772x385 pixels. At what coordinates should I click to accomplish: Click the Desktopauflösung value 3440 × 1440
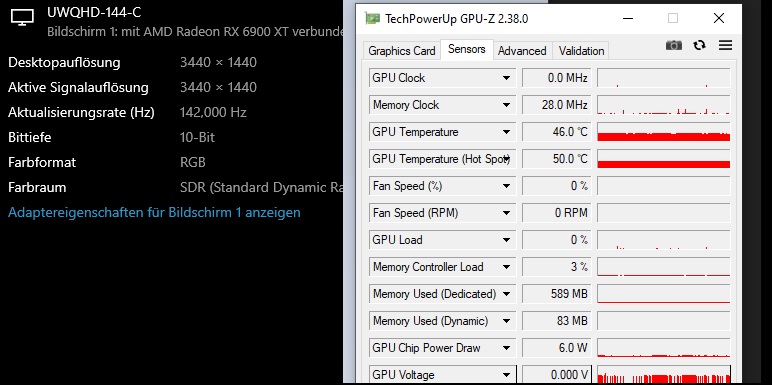tap(218, 63)
